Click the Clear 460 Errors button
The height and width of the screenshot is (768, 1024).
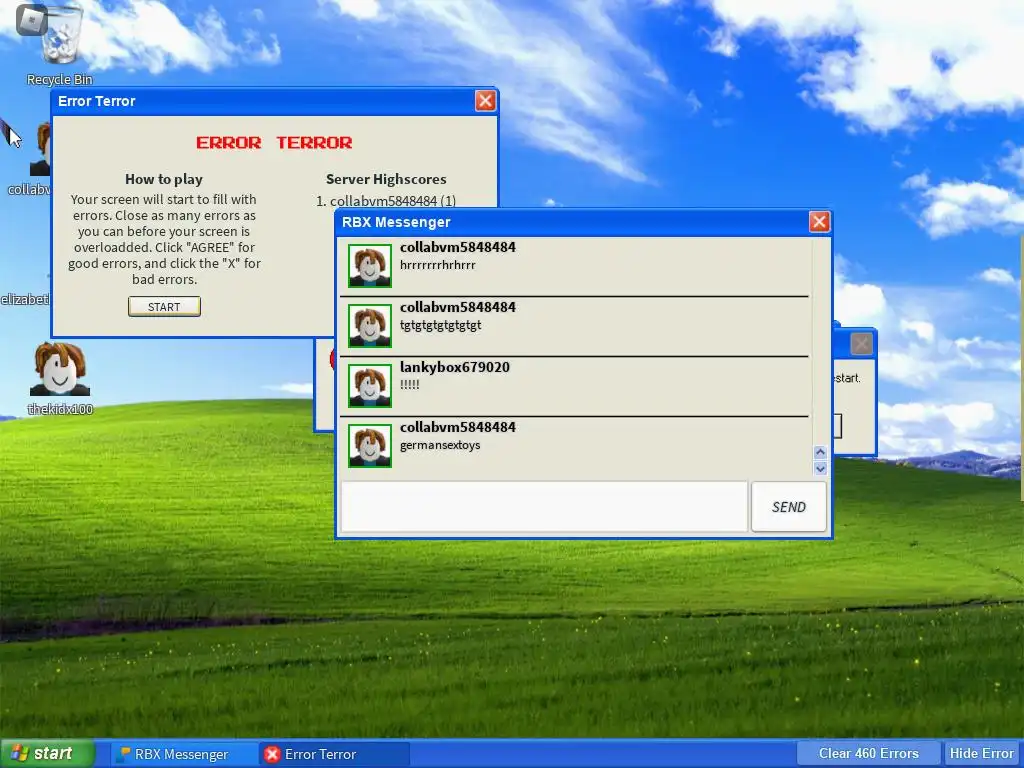[869, 754]
